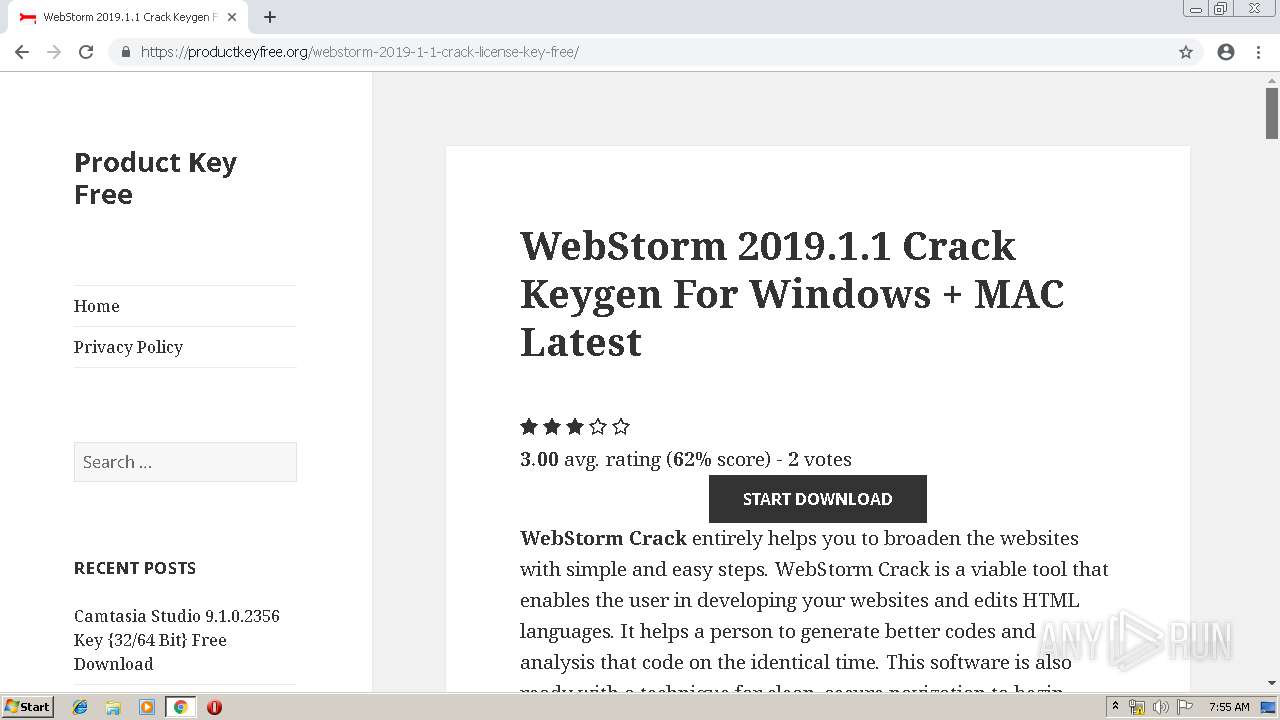Rate the post two stars
Screen dimensions: 1280x720
coord(552,427)
